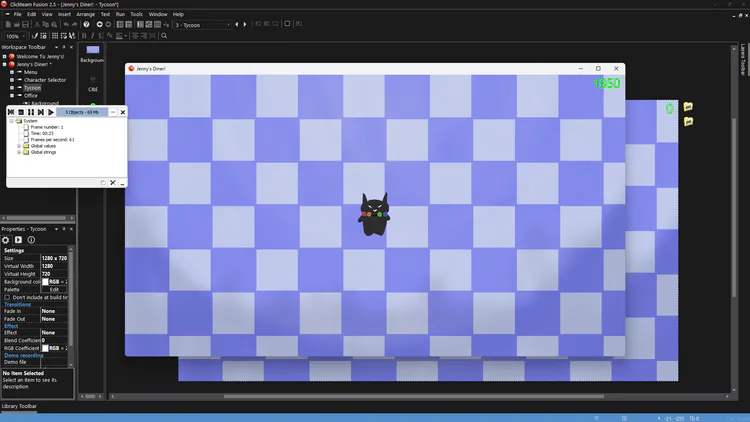Screen dimensions: 750x422
Task: Expand Global values in debugger
Action: pyautogui.click(x=19, y=146)
